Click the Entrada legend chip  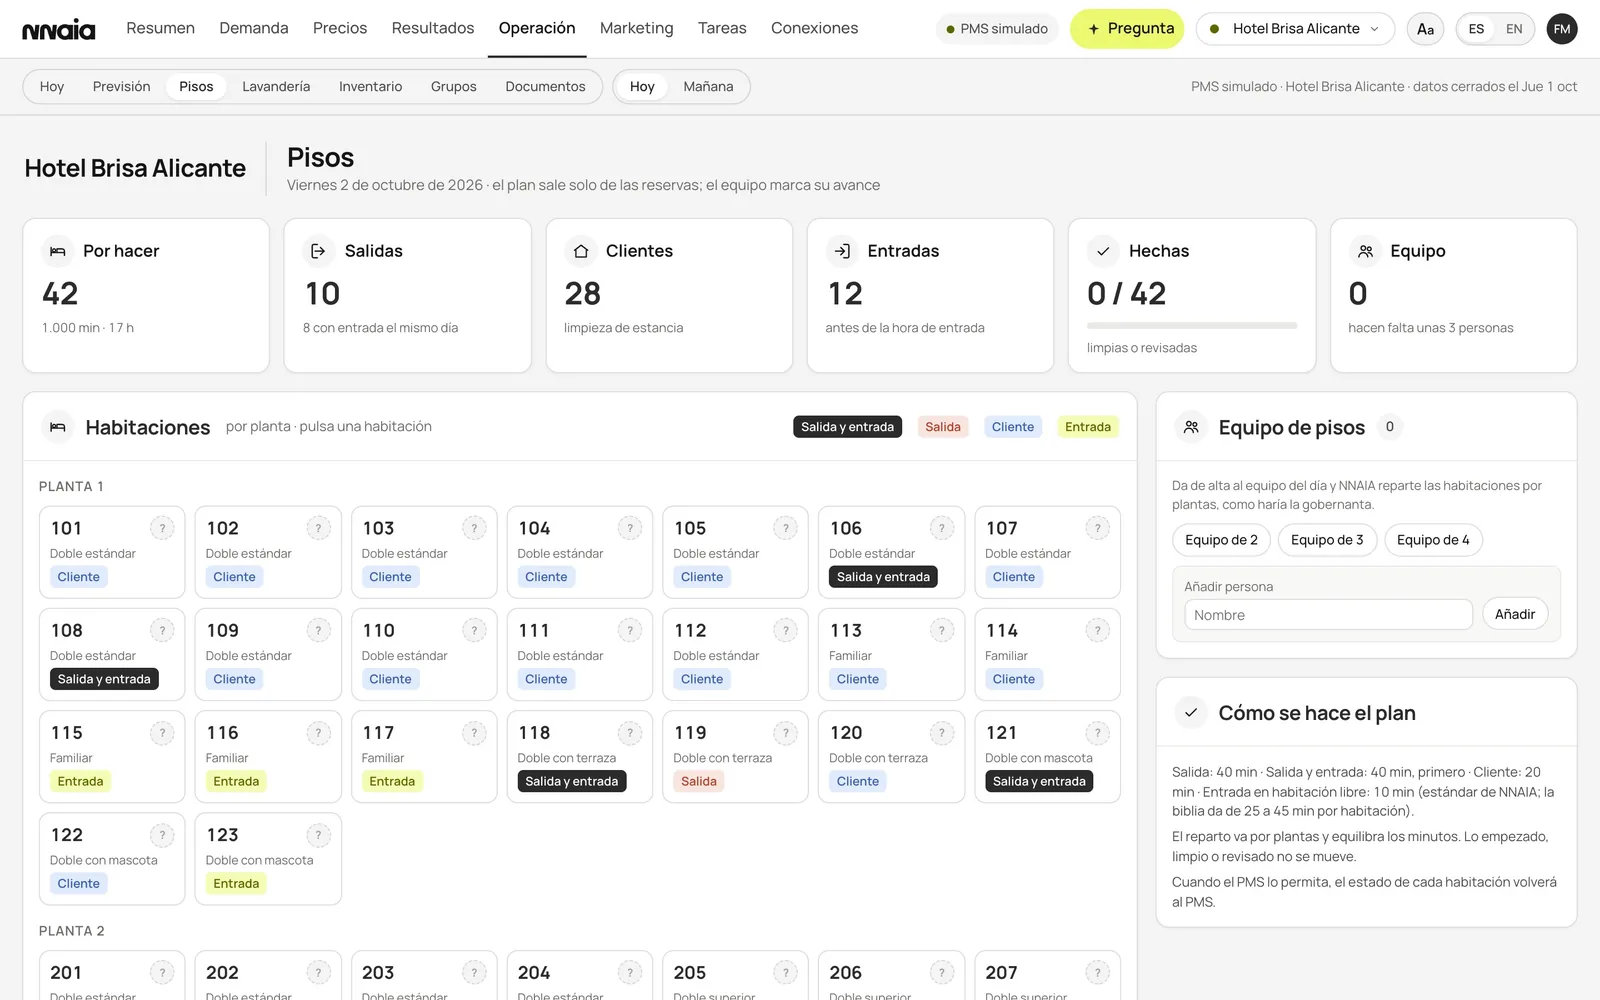(1087, 427)
